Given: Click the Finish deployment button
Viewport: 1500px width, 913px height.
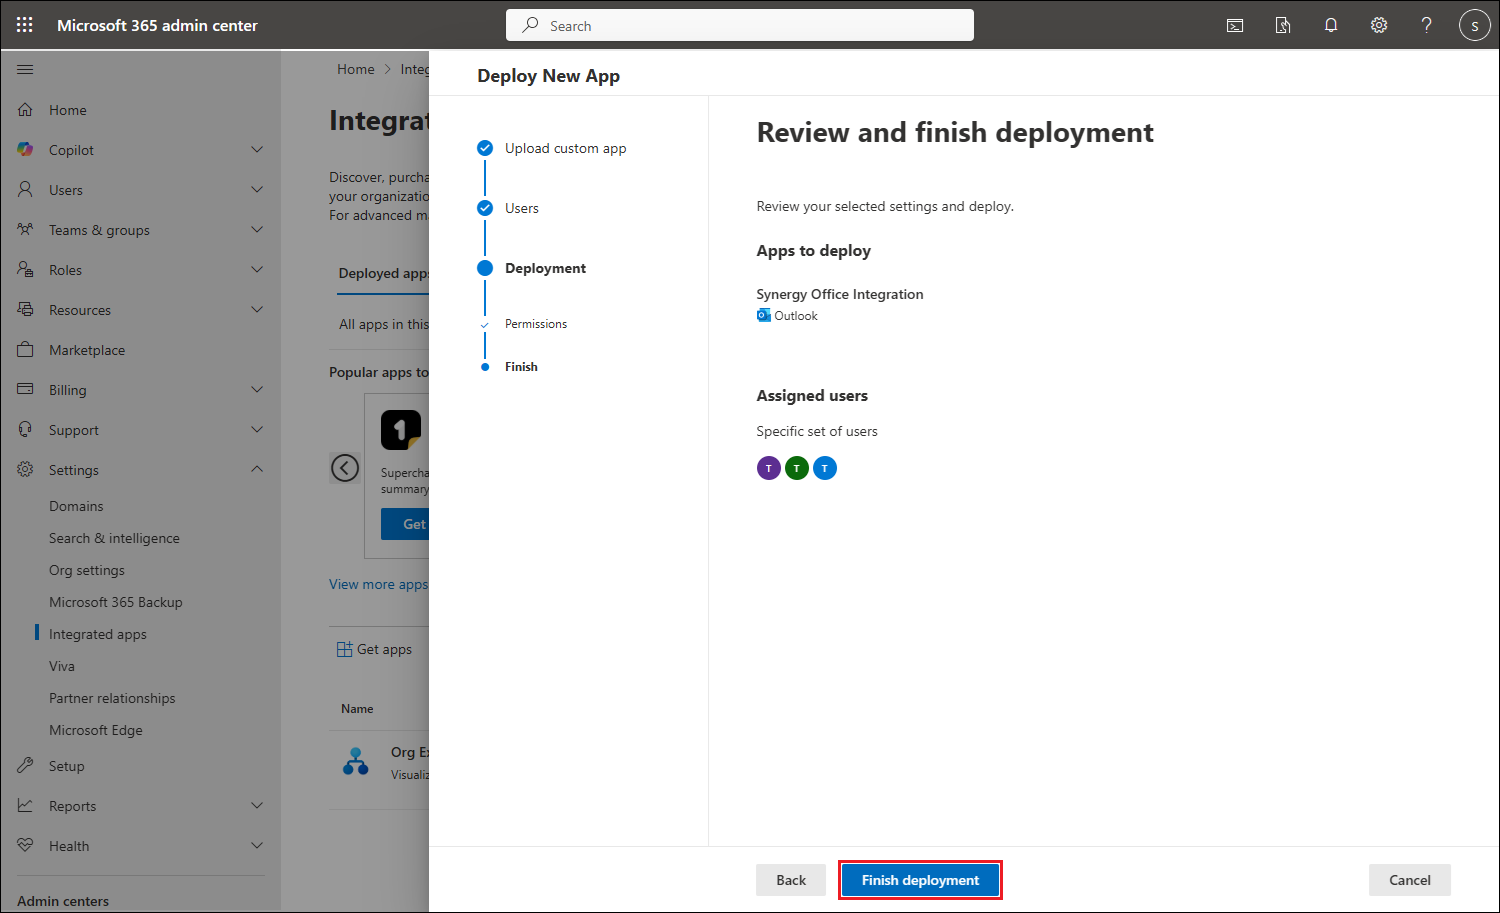Looking at the screenshot, I should point(920,880).
